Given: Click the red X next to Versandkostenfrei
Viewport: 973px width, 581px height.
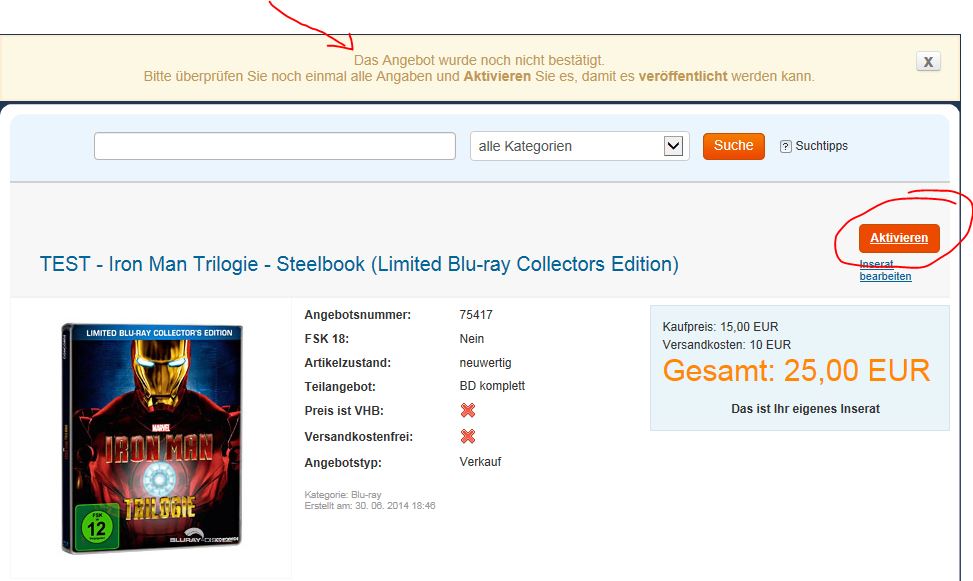Looking at the screenshot, I should (468, 436).
